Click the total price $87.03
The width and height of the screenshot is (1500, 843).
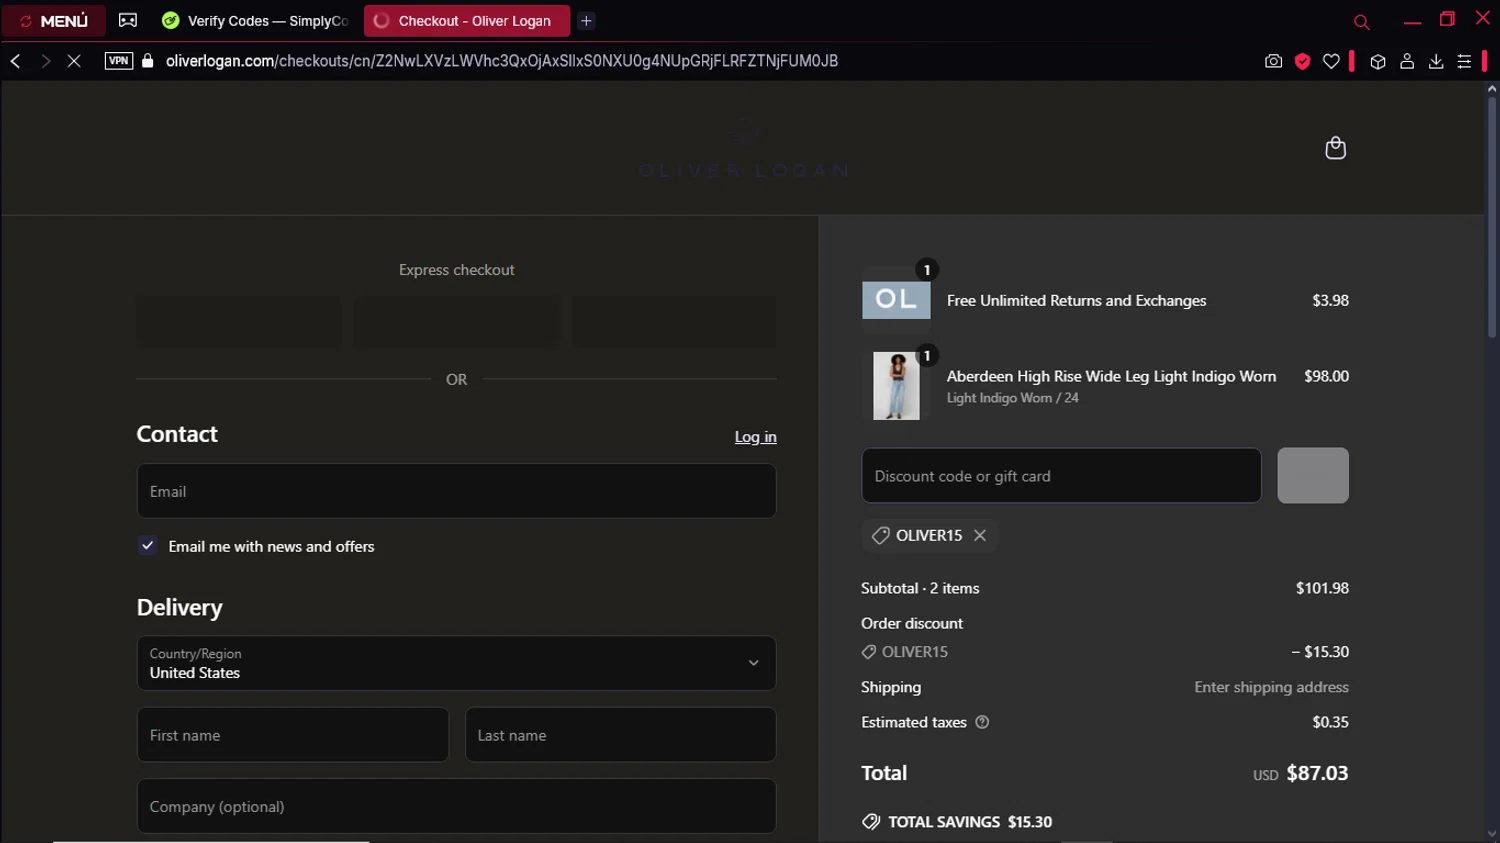1317,773
